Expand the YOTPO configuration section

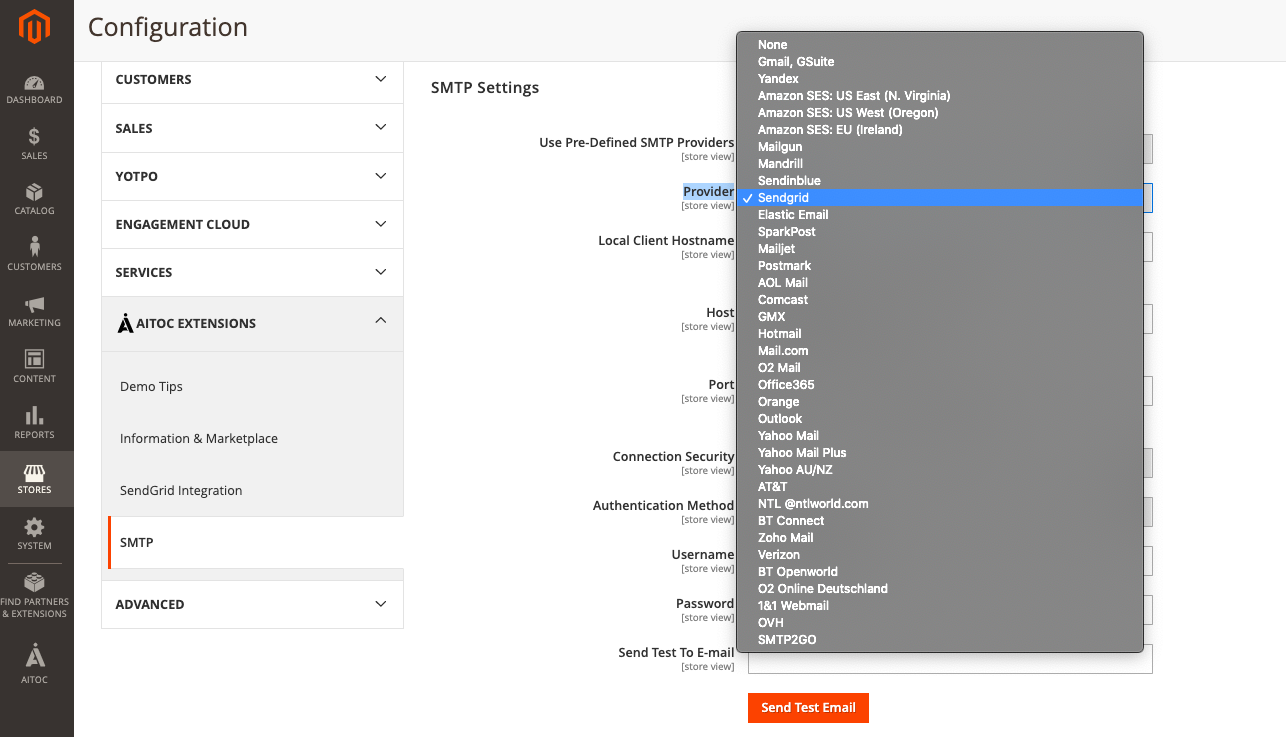tap(252, 176)
